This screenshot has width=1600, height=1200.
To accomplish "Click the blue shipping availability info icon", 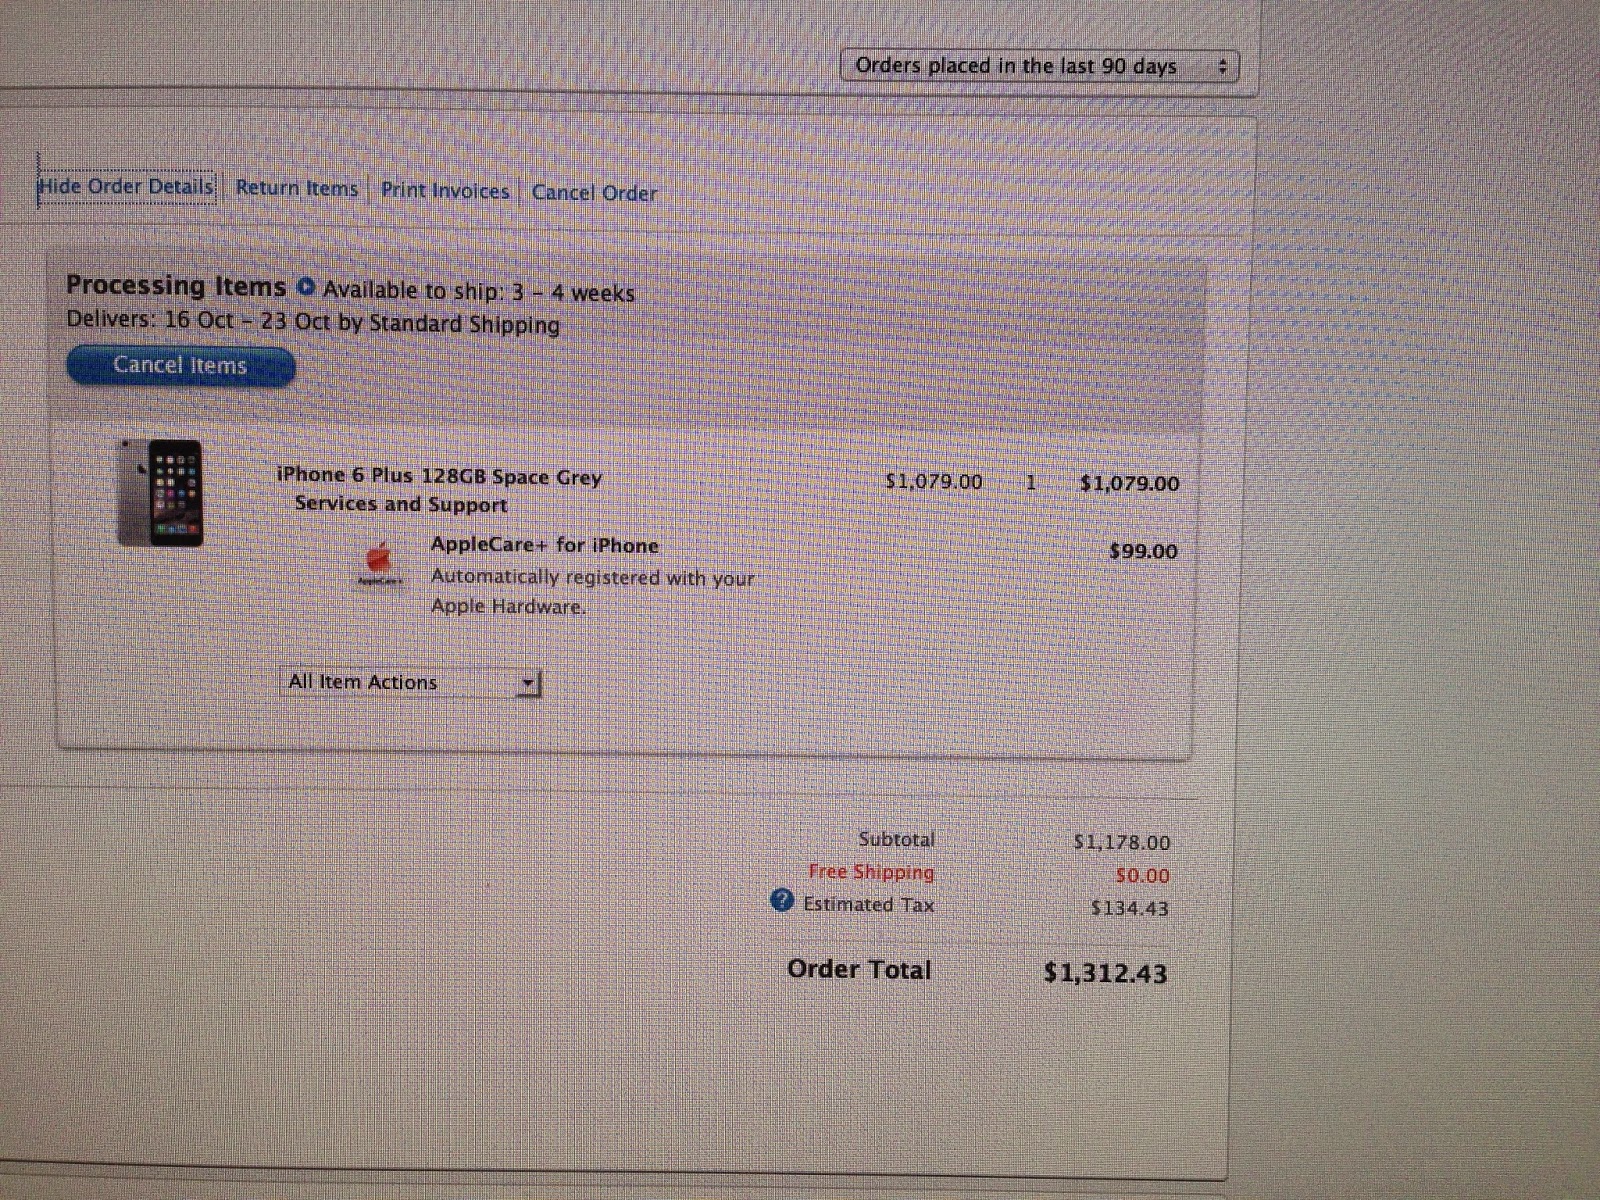I will click(306, 288).
